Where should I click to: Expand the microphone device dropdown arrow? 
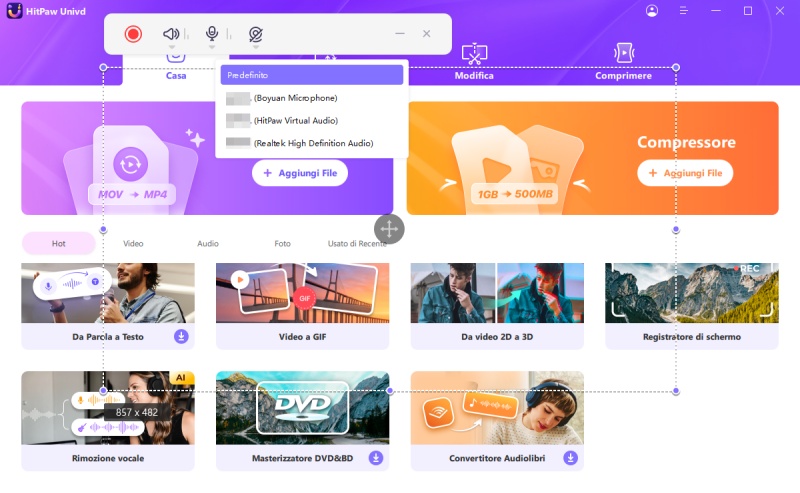coord(212,47)
